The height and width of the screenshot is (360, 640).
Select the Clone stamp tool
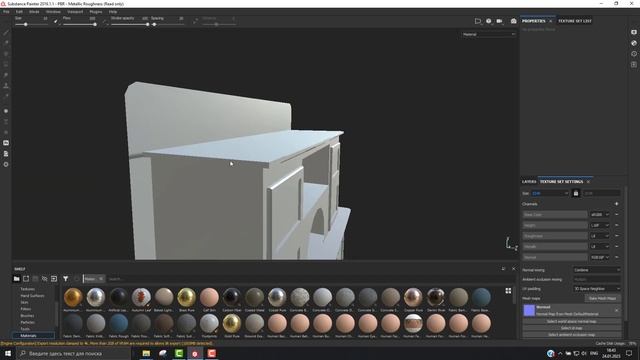coord(6,86)
